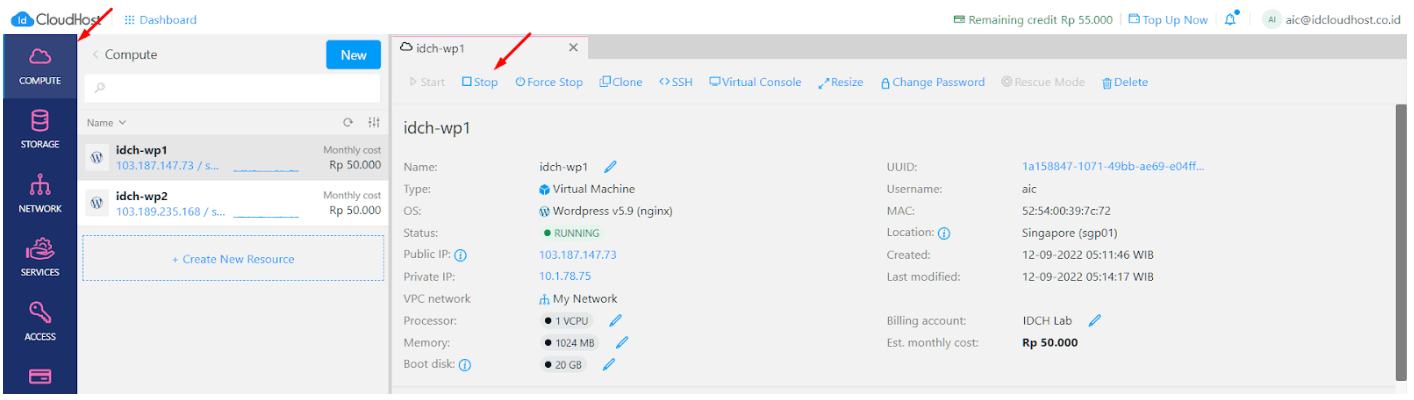The image size is (1414, 400).
Task: Edit the Processor 1 VCPU setting
Action: tap(616, 321)
